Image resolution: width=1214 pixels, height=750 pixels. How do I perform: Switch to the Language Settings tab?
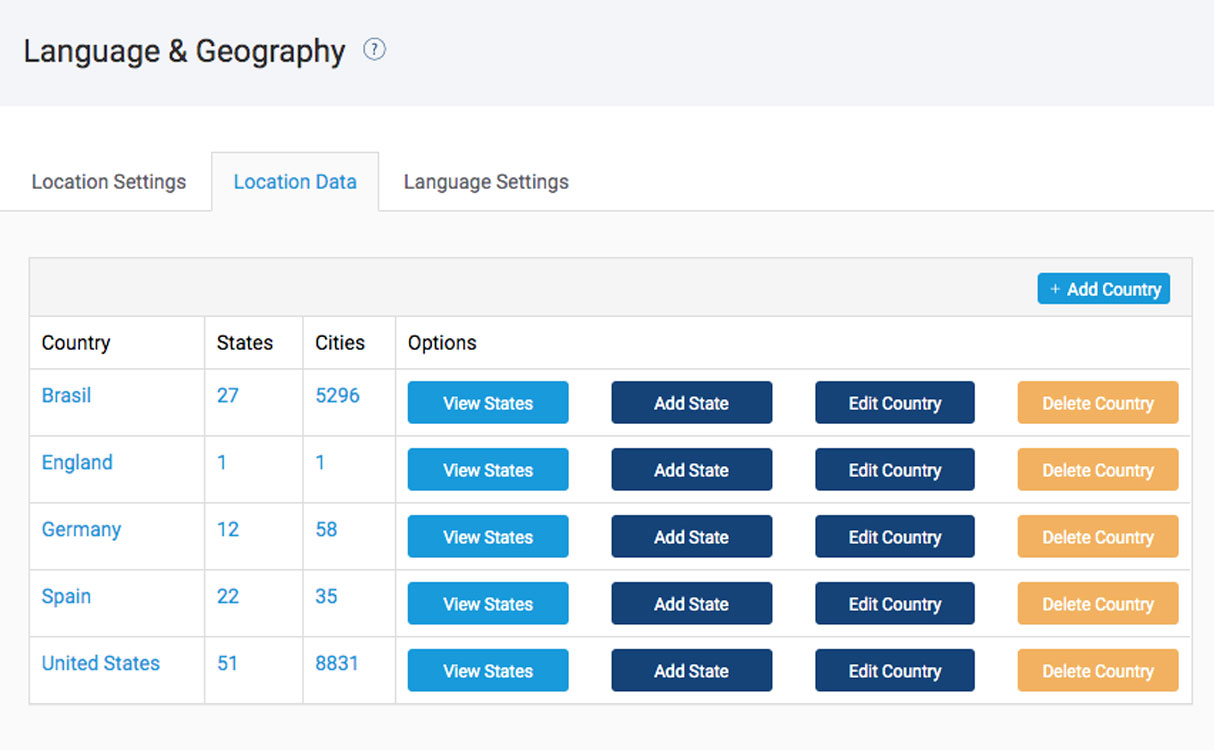[x=486, y=182]
